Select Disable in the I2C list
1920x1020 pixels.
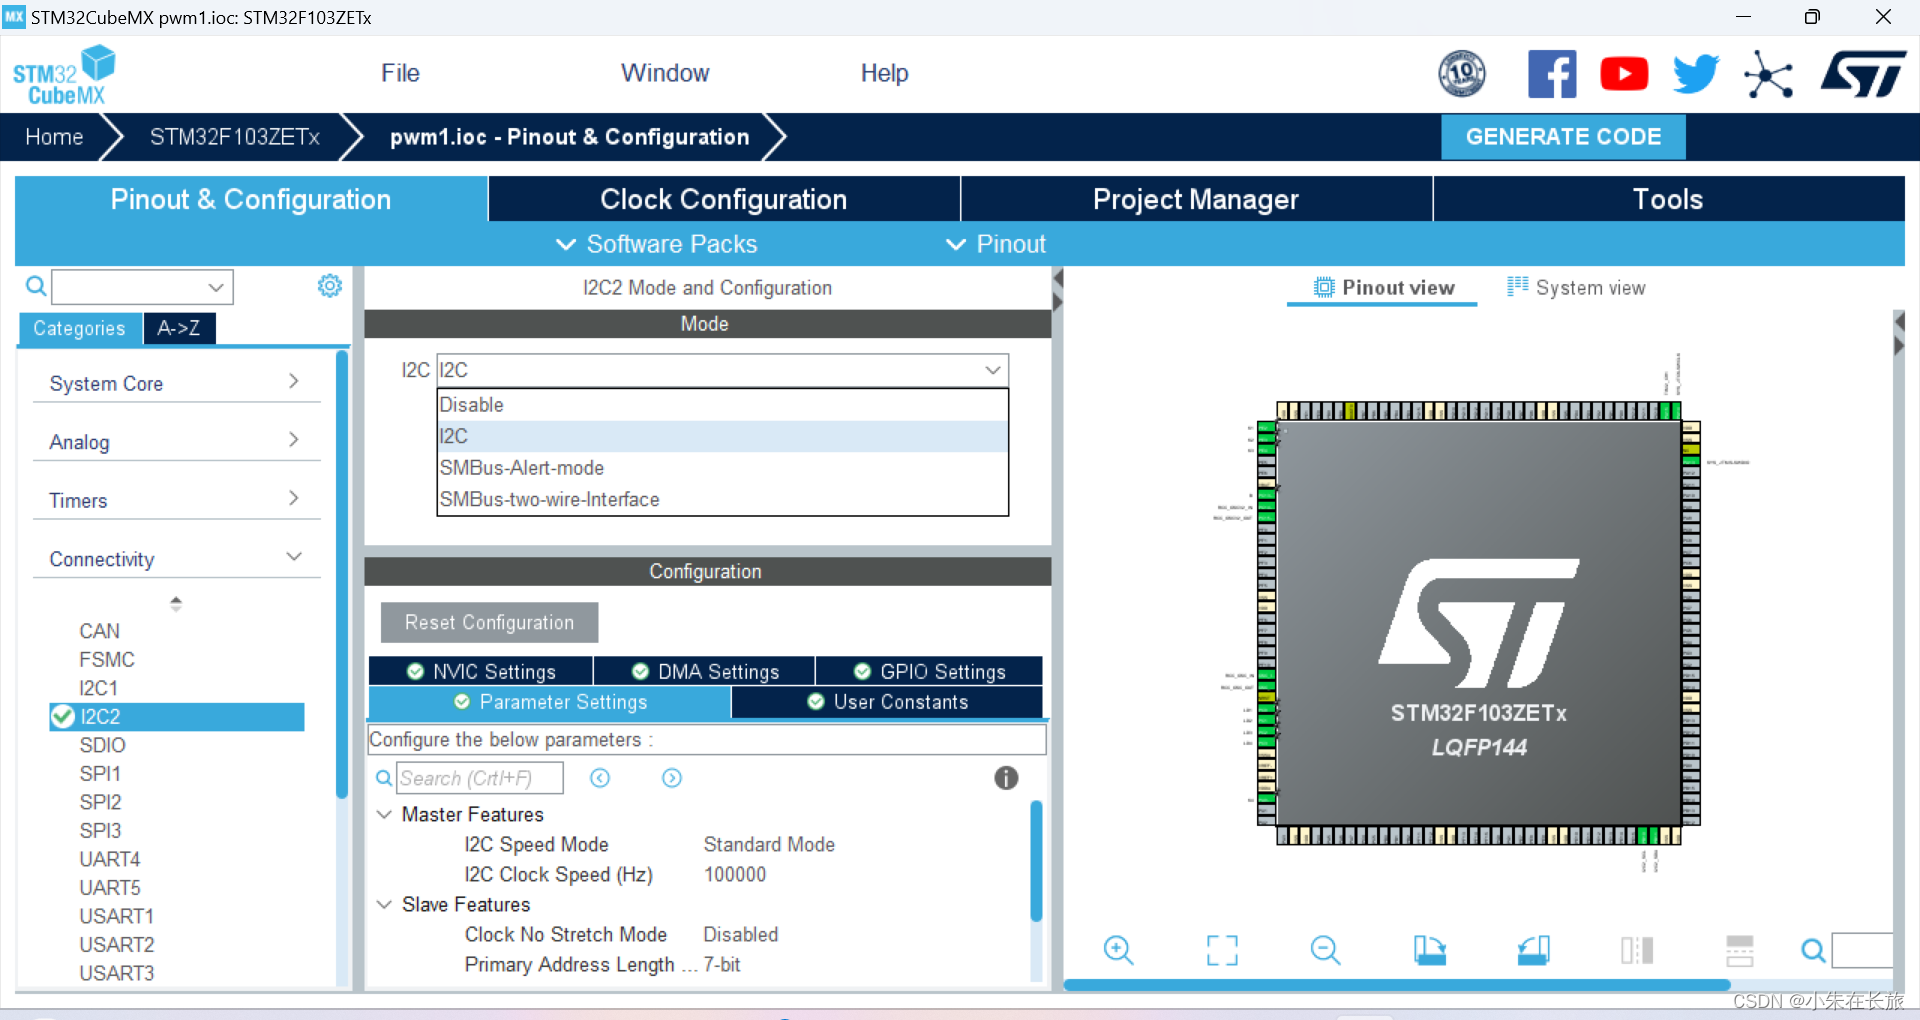pyautogui.click(x=722, y=405)
